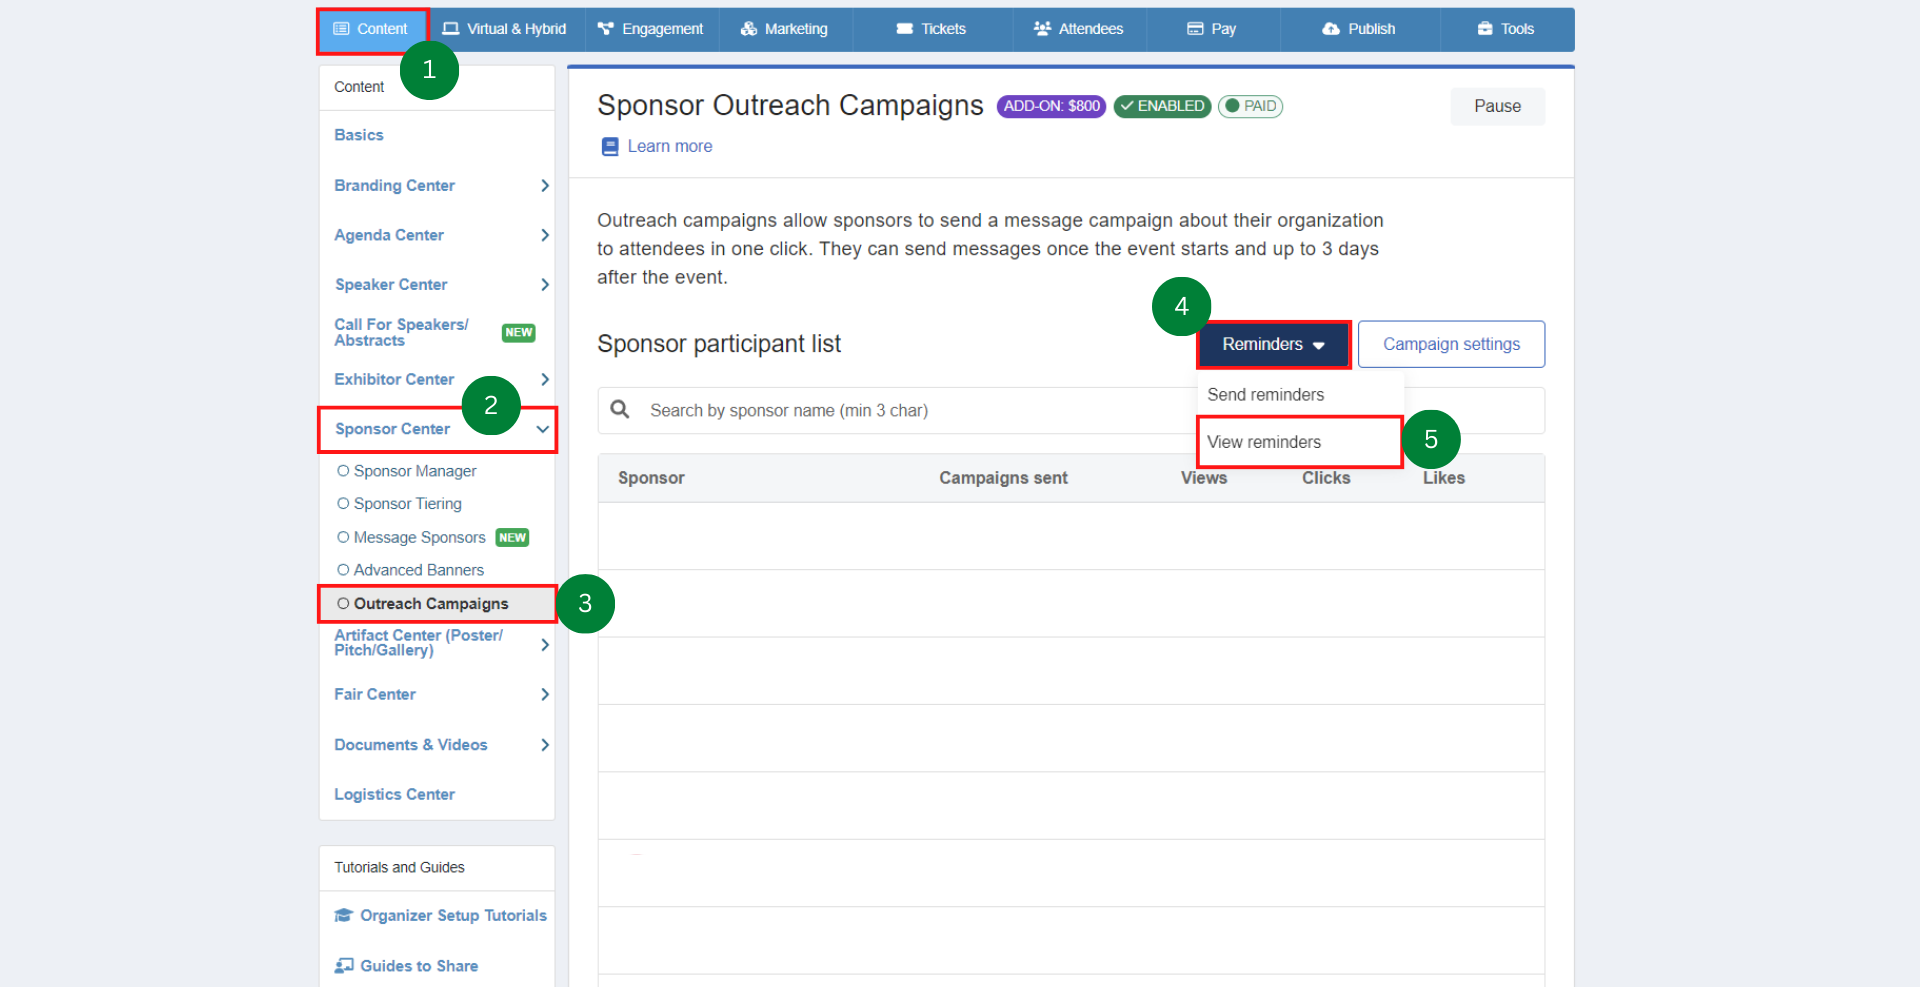Click the Guides to Share icon
The height and width of the screenshot is (988, 1920).
click(344, 965)
